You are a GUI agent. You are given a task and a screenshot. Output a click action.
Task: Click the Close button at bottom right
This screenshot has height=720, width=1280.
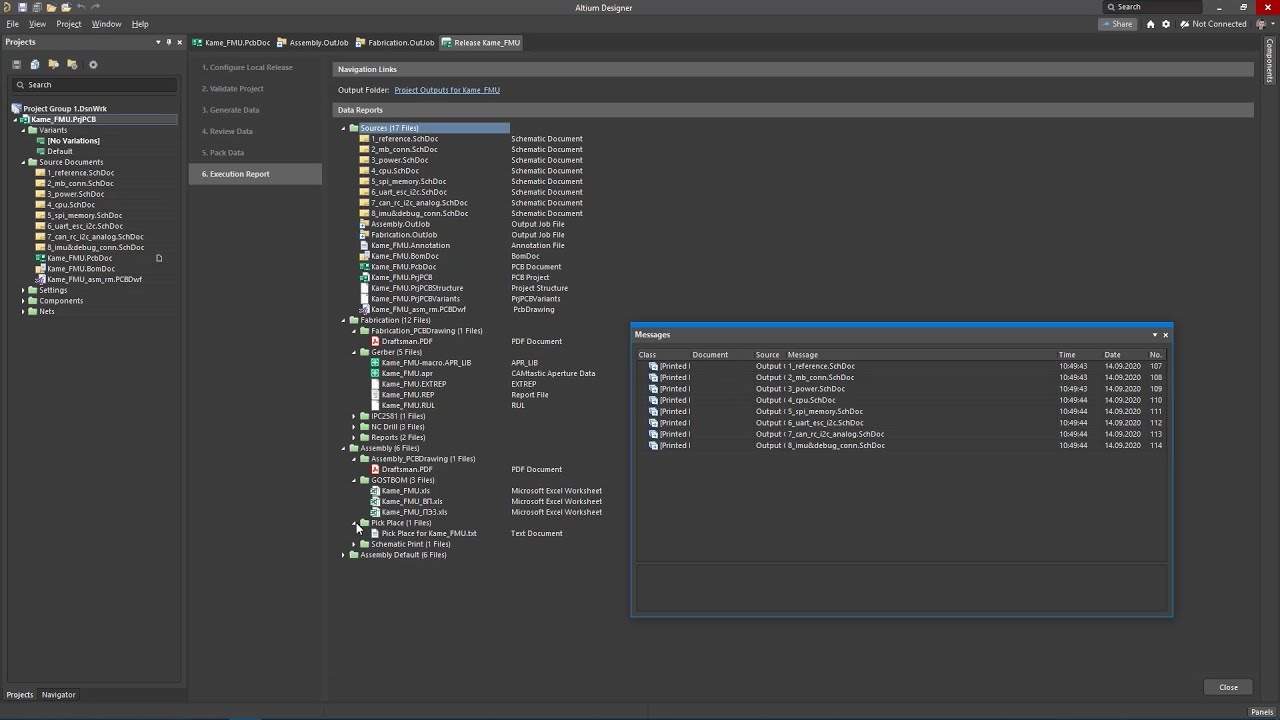point(1228,687)
